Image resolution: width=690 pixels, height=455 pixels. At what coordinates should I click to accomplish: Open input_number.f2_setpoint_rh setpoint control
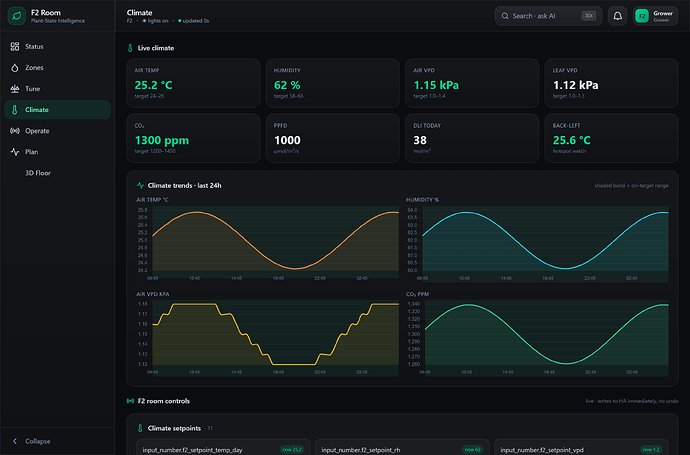402,449
